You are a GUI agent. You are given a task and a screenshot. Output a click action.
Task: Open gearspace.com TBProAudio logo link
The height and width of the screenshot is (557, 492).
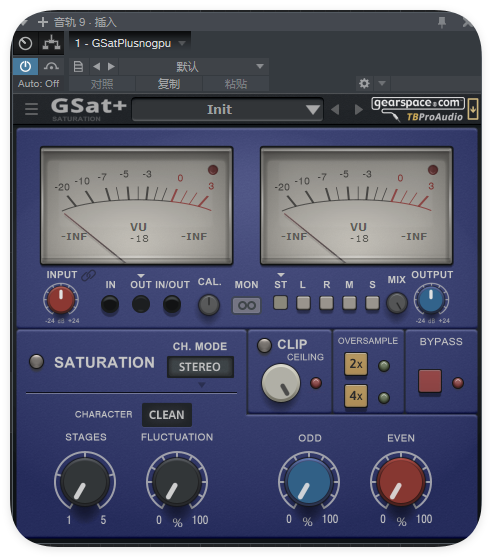coord(418,109)
